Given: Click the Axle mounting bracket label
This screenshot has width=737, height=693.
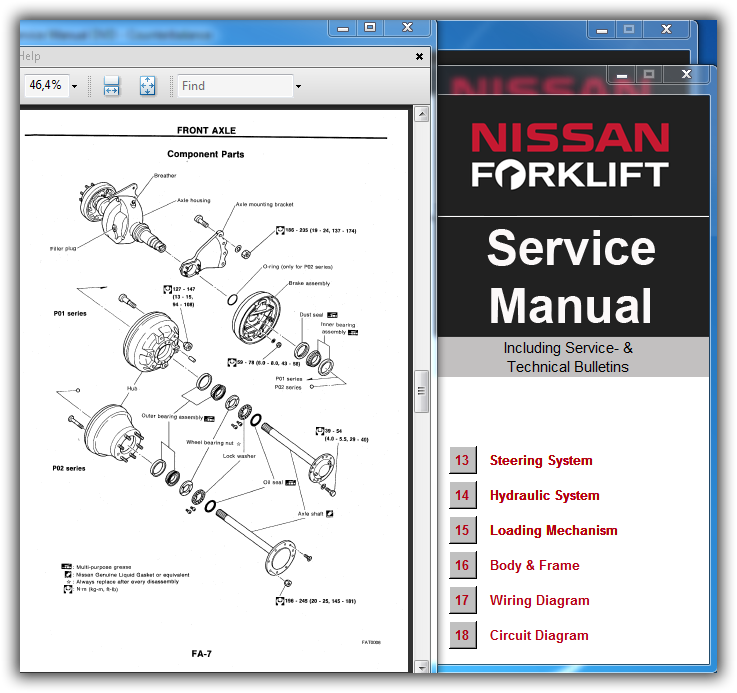Looking at the screenshot, I should (x=264, y=205).
